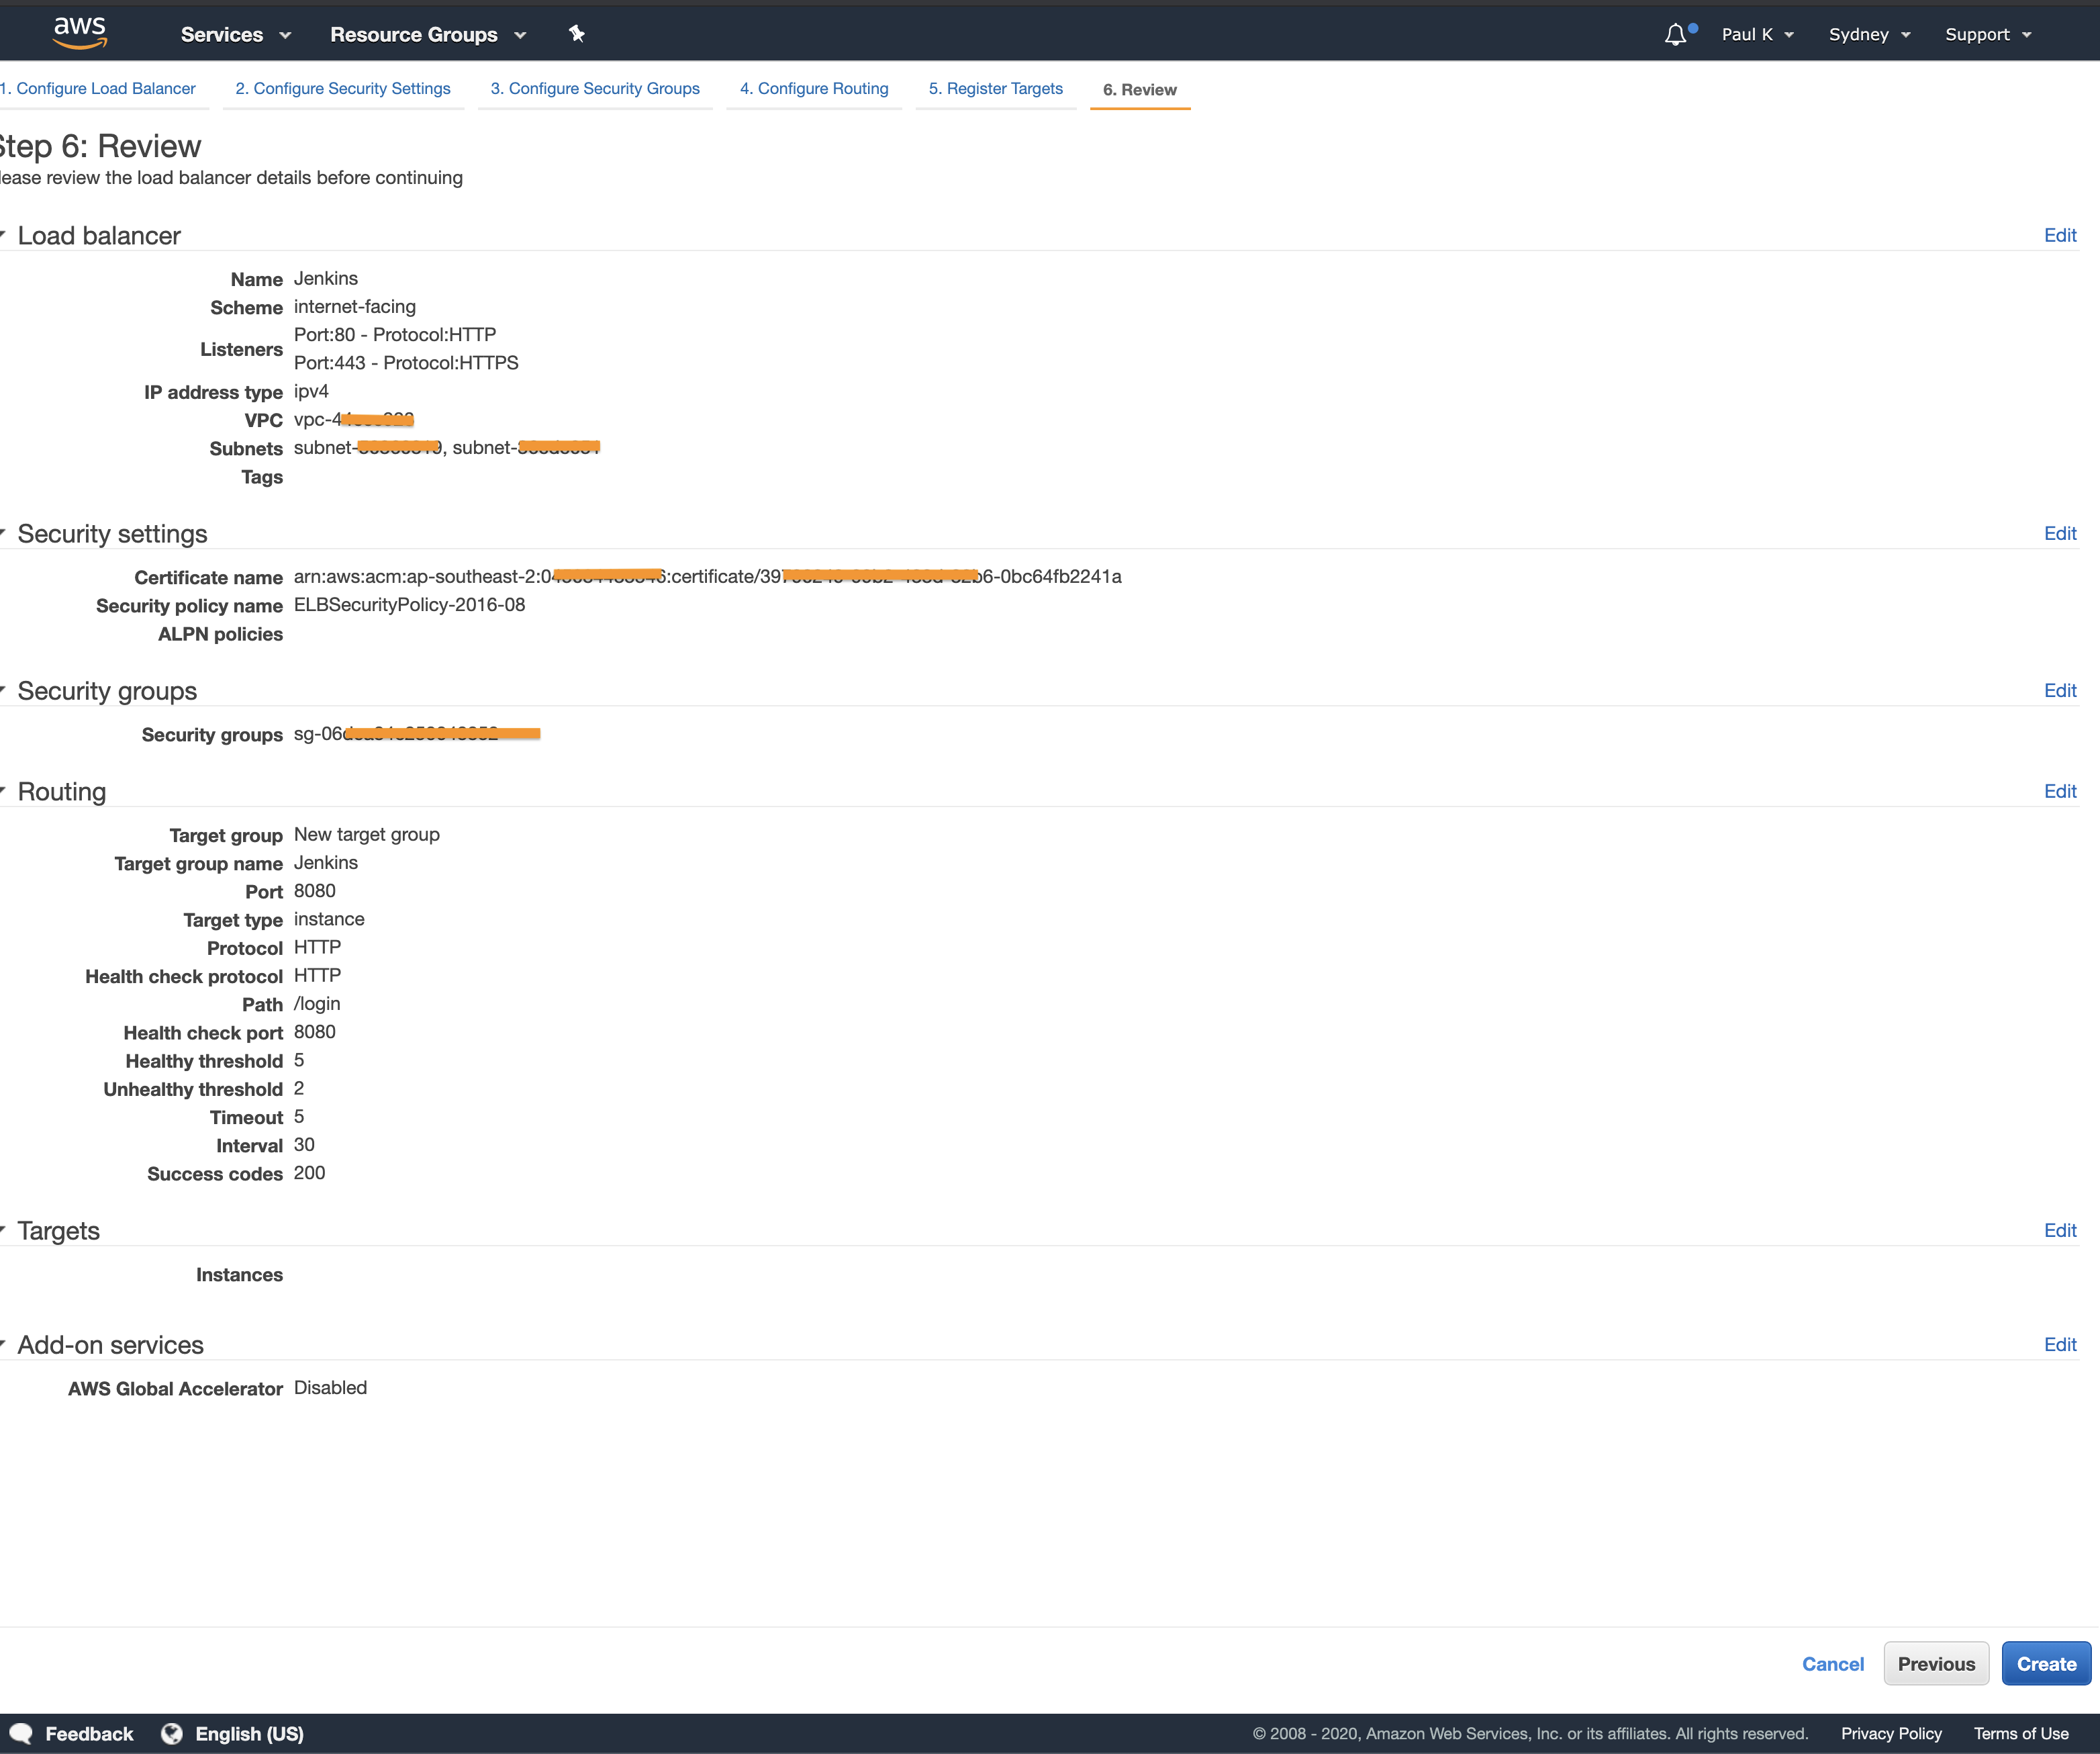Select the internet-facing scheme value

pos(355,306)
